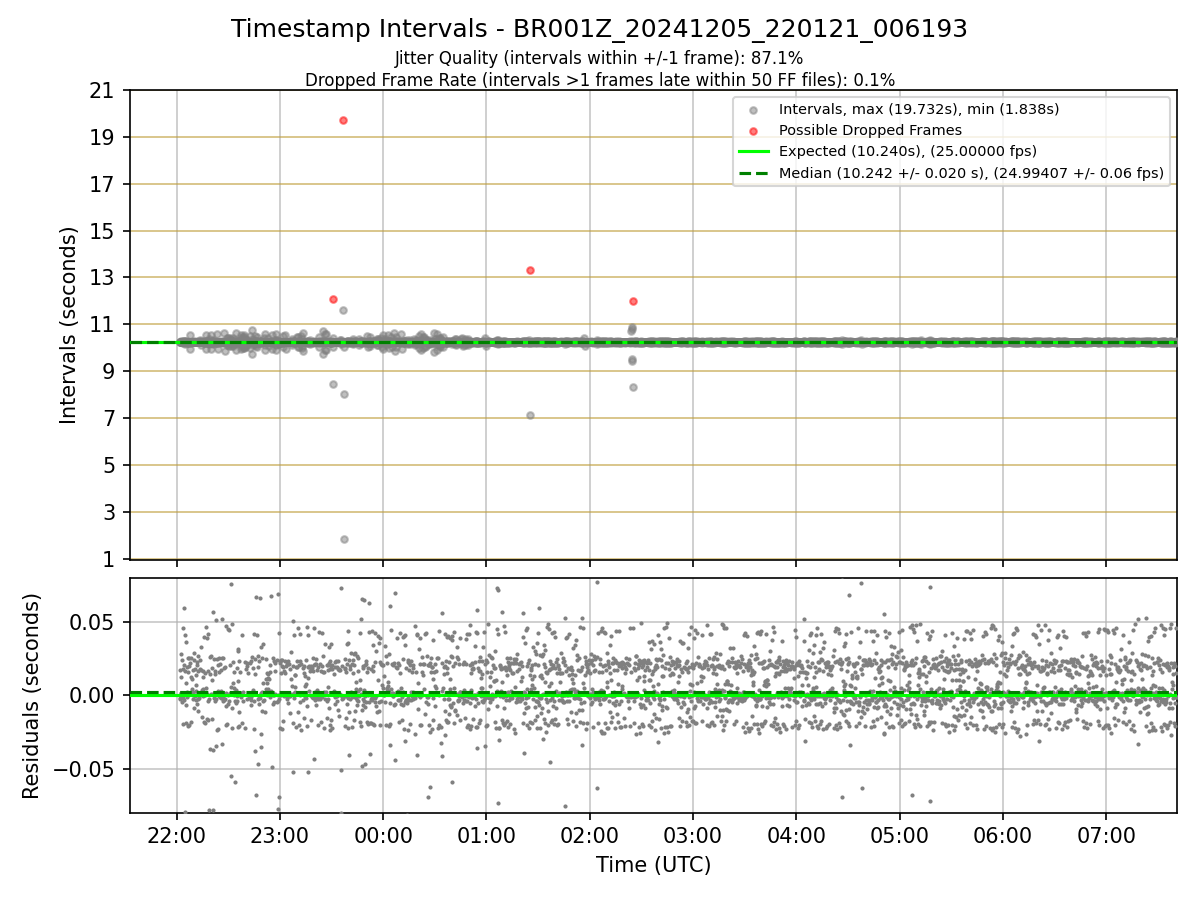
Task: Click the 'Time (UTC)' x-axis label
Action: (x=653, y=865)
